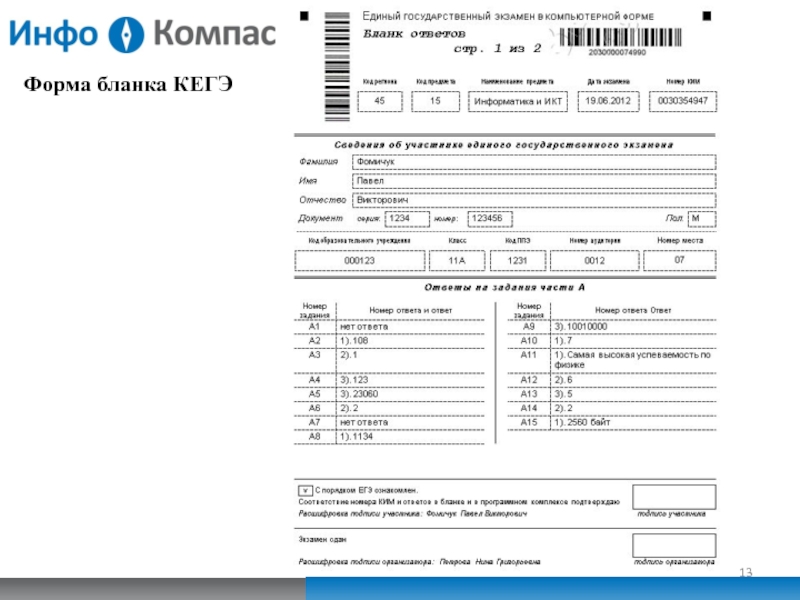Click answer row A13 '3).5'
This screenshot has width=800, height=600.
612,394
